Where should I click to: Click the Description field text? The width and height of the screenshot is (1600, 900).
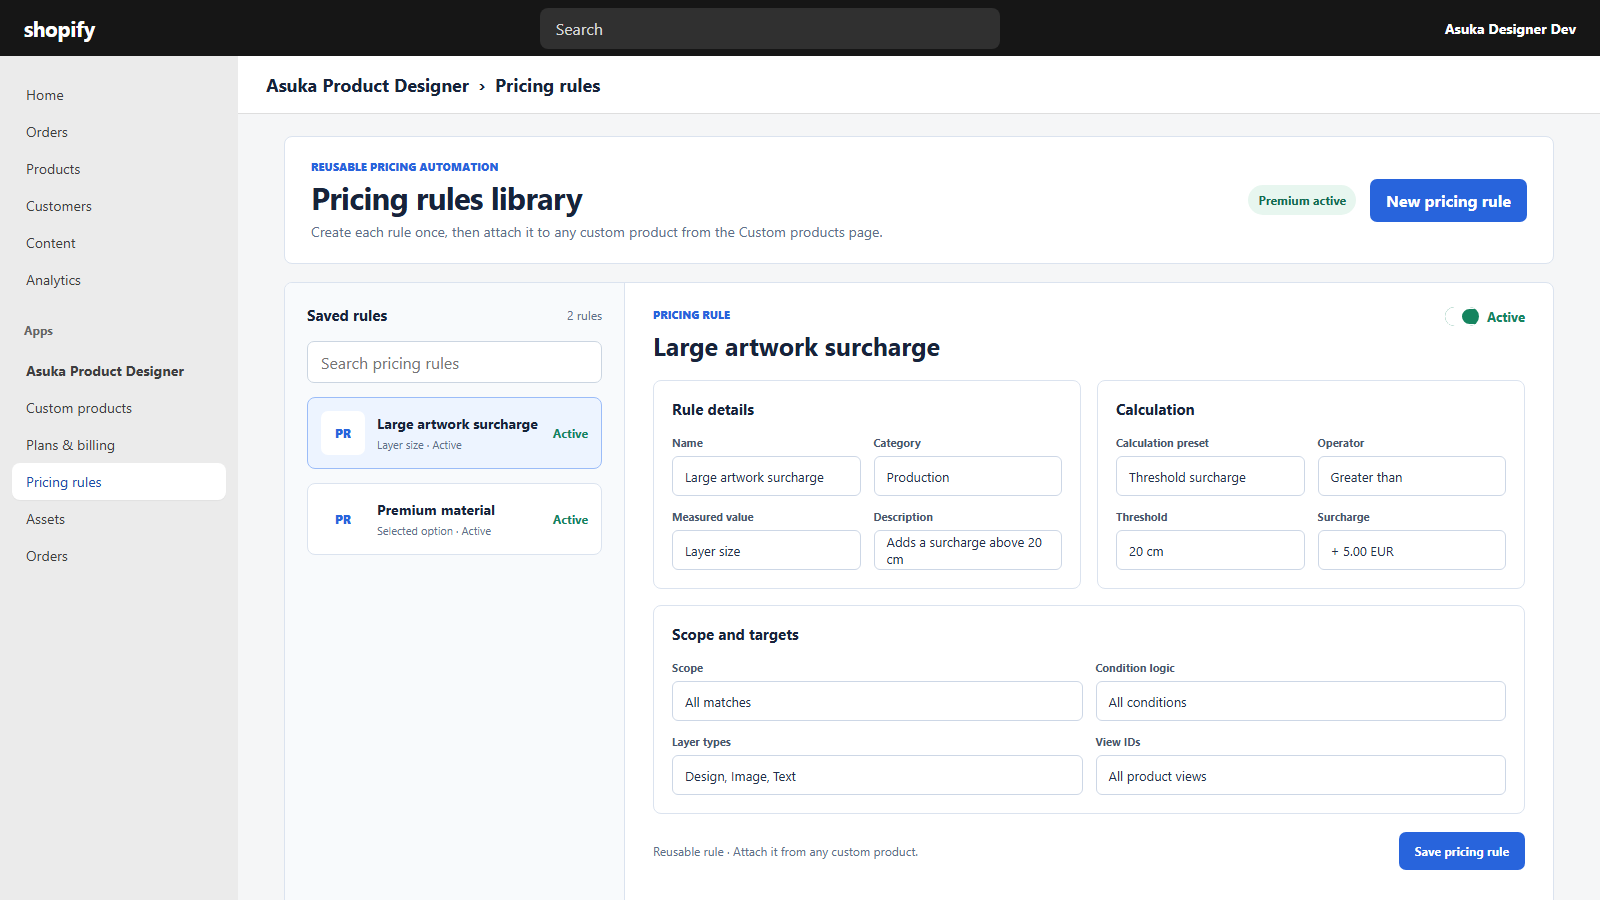click(x=967, y=551)
